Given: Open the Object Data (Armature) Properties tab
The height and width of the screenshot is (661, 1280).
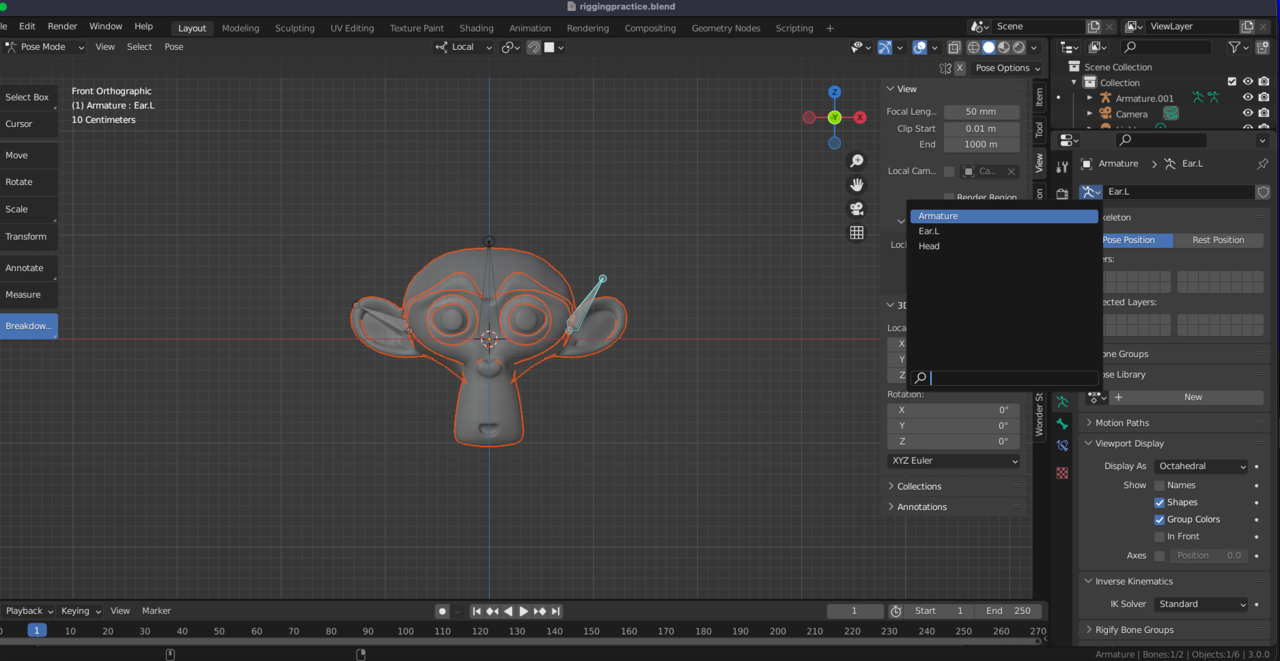Looking at the screenshot, I should point(1061,400).
